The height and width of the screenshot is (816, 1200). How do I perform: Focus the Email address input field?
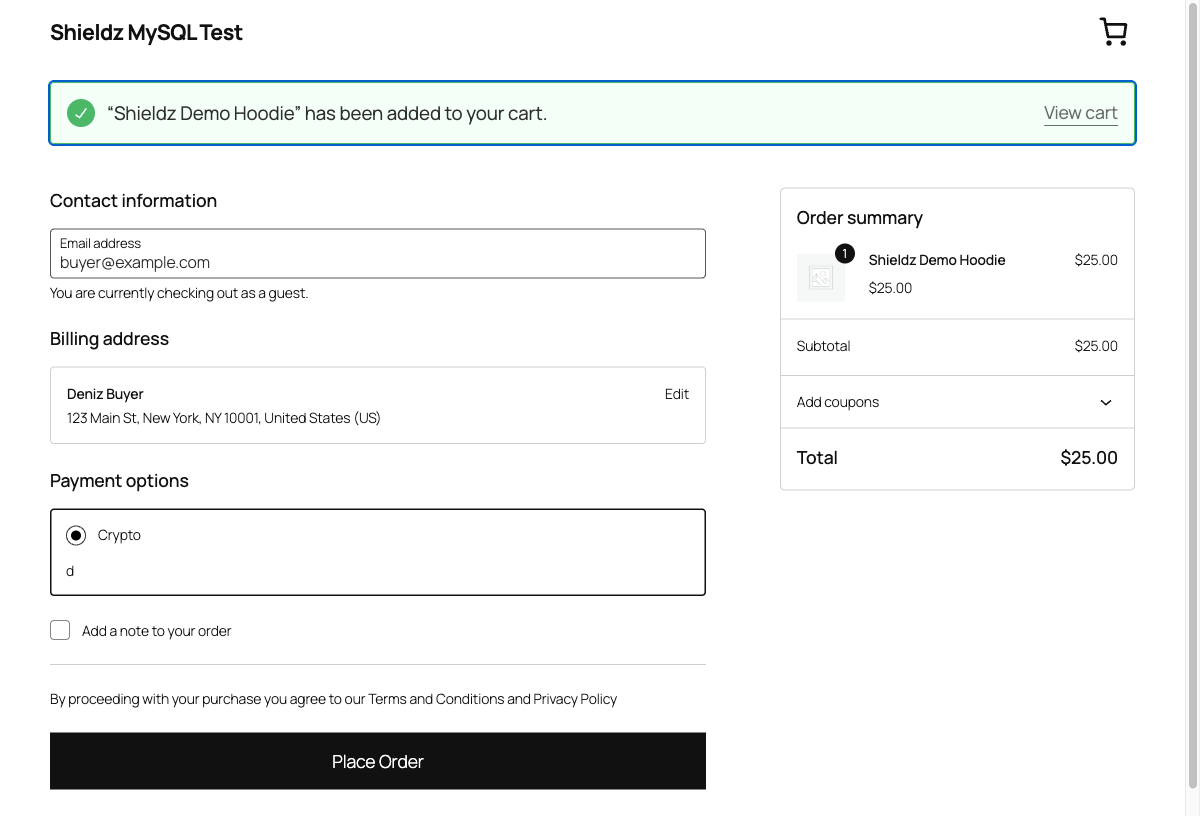[378, 254]
